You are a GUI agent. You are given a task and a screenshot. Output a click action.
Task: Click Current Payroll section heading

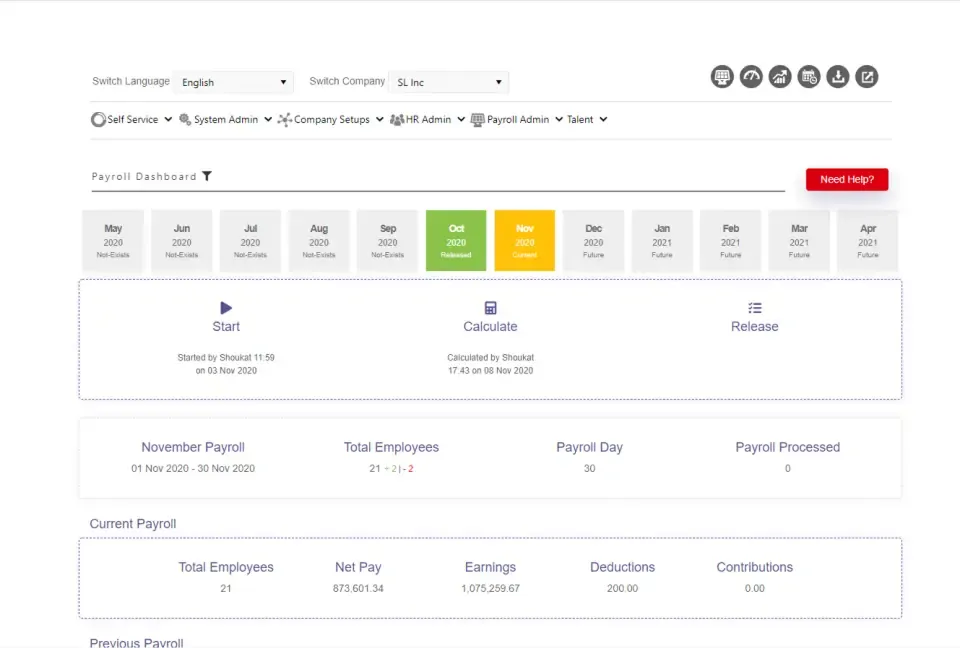coord(133,524)
